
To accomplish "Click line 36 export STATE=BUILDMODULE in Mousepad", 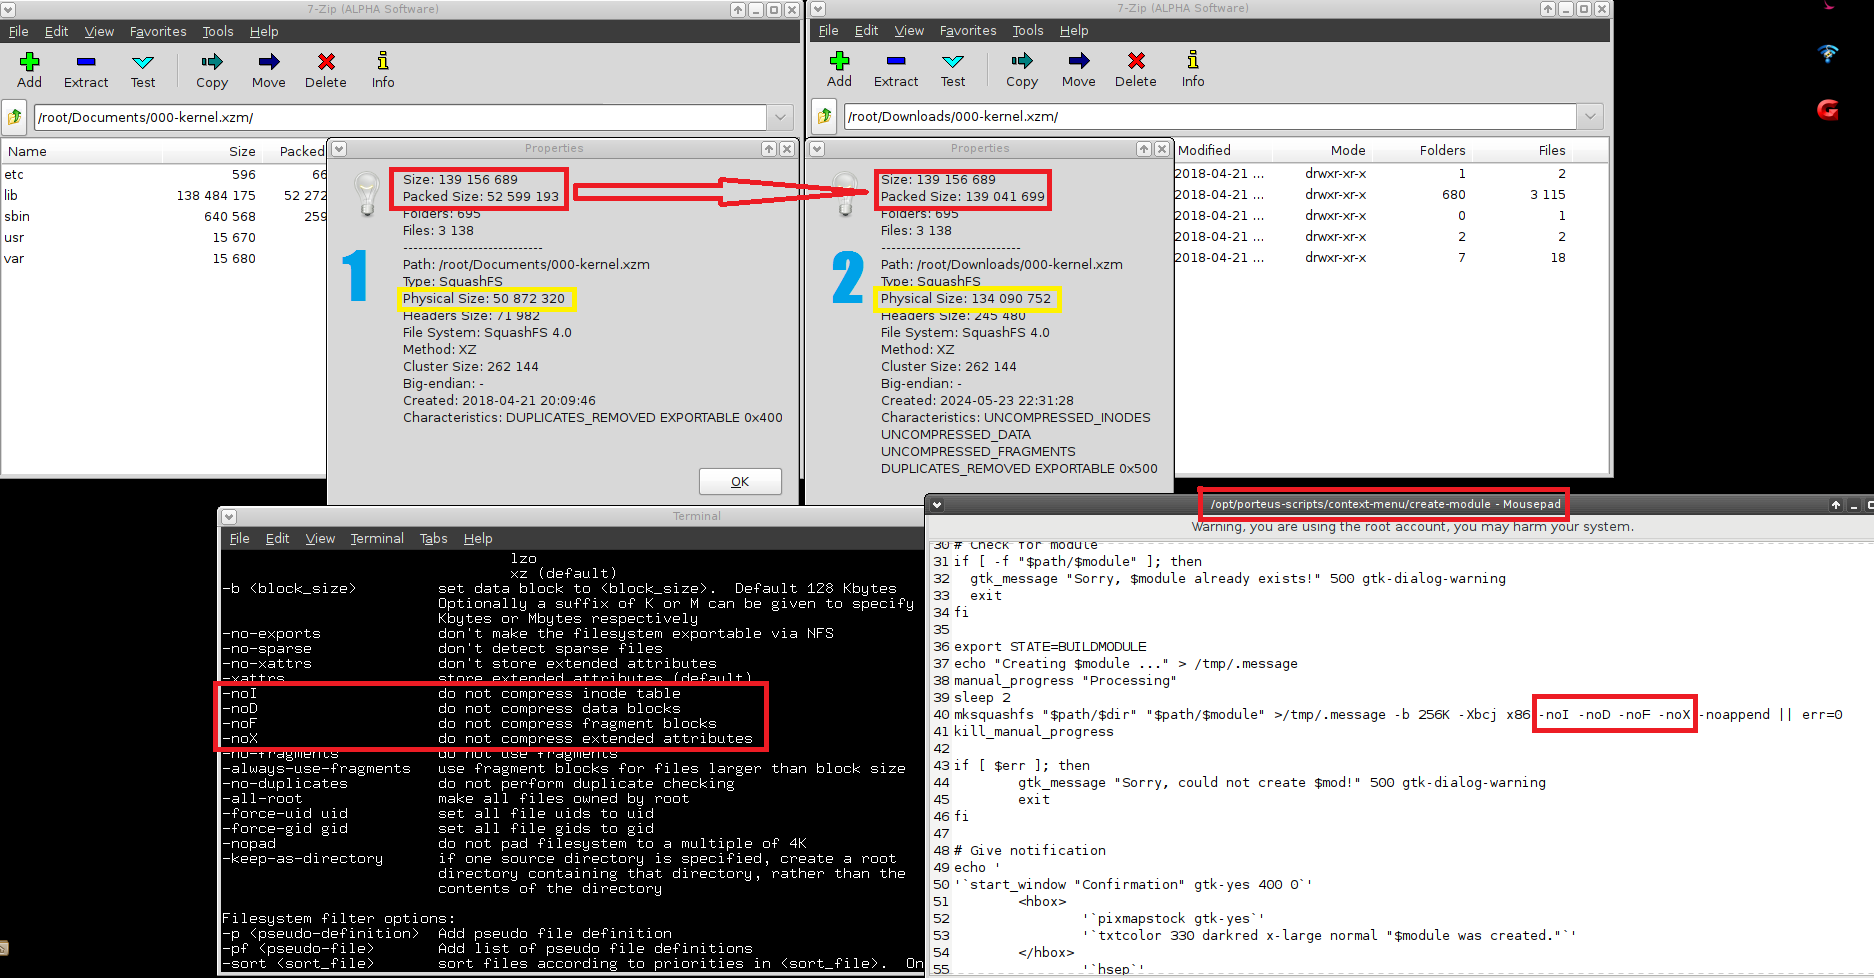I will [x=1050, y=646].
